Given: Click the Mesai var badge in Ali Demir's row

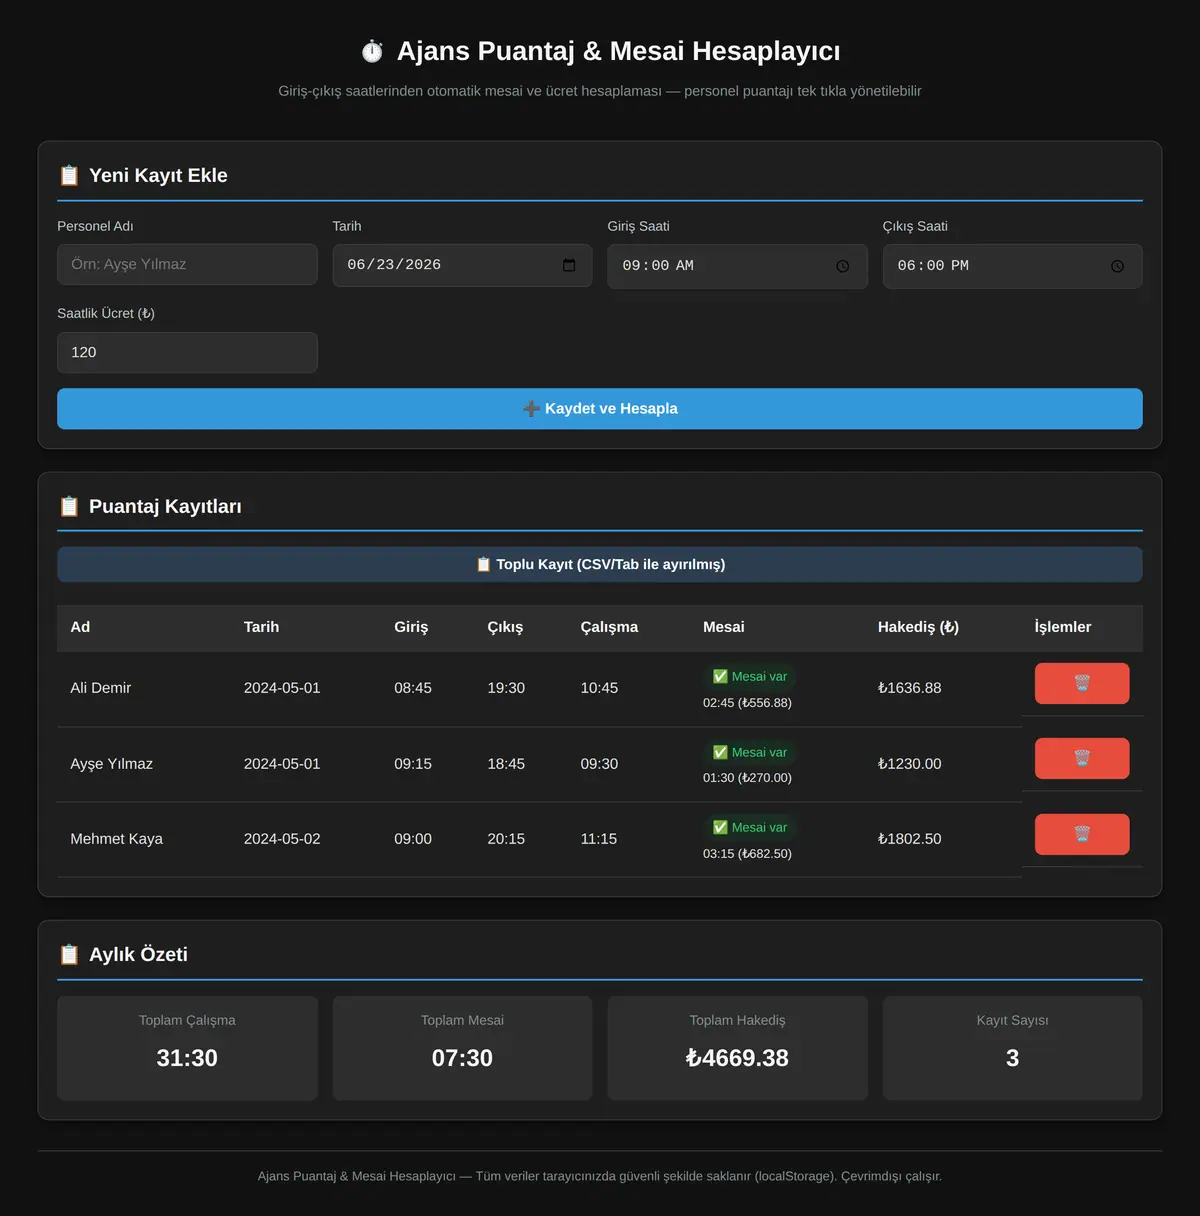Looking at the screenshot, I should (x=749, y=677).
